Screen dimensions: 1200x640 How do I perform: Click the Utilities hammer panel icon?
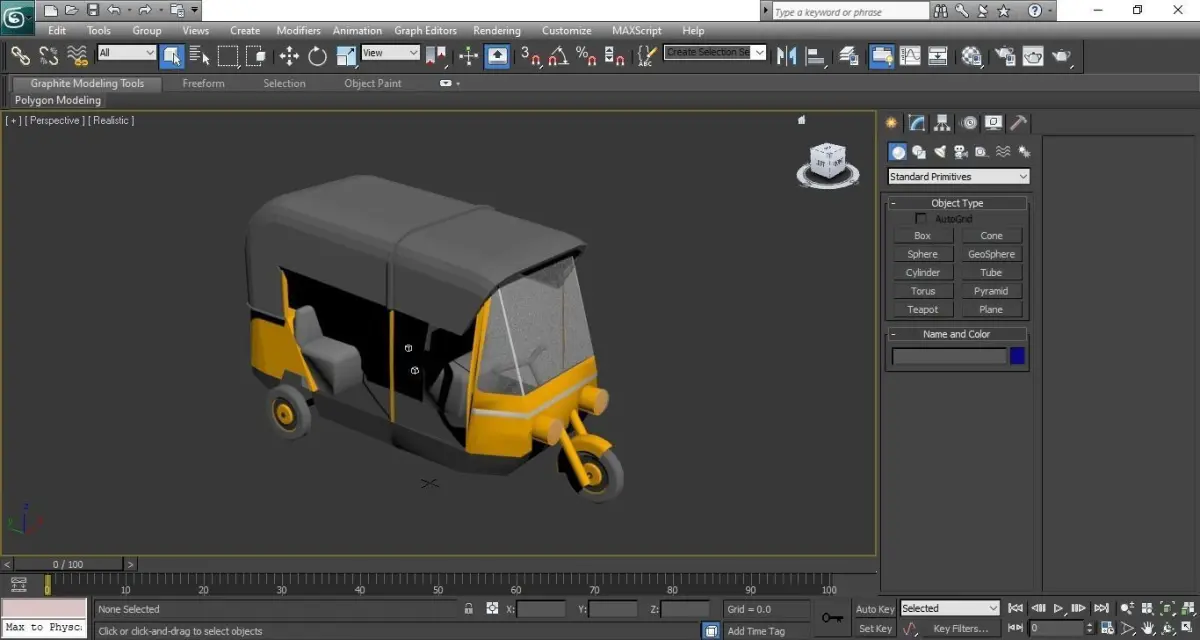tap(1018, 123)
